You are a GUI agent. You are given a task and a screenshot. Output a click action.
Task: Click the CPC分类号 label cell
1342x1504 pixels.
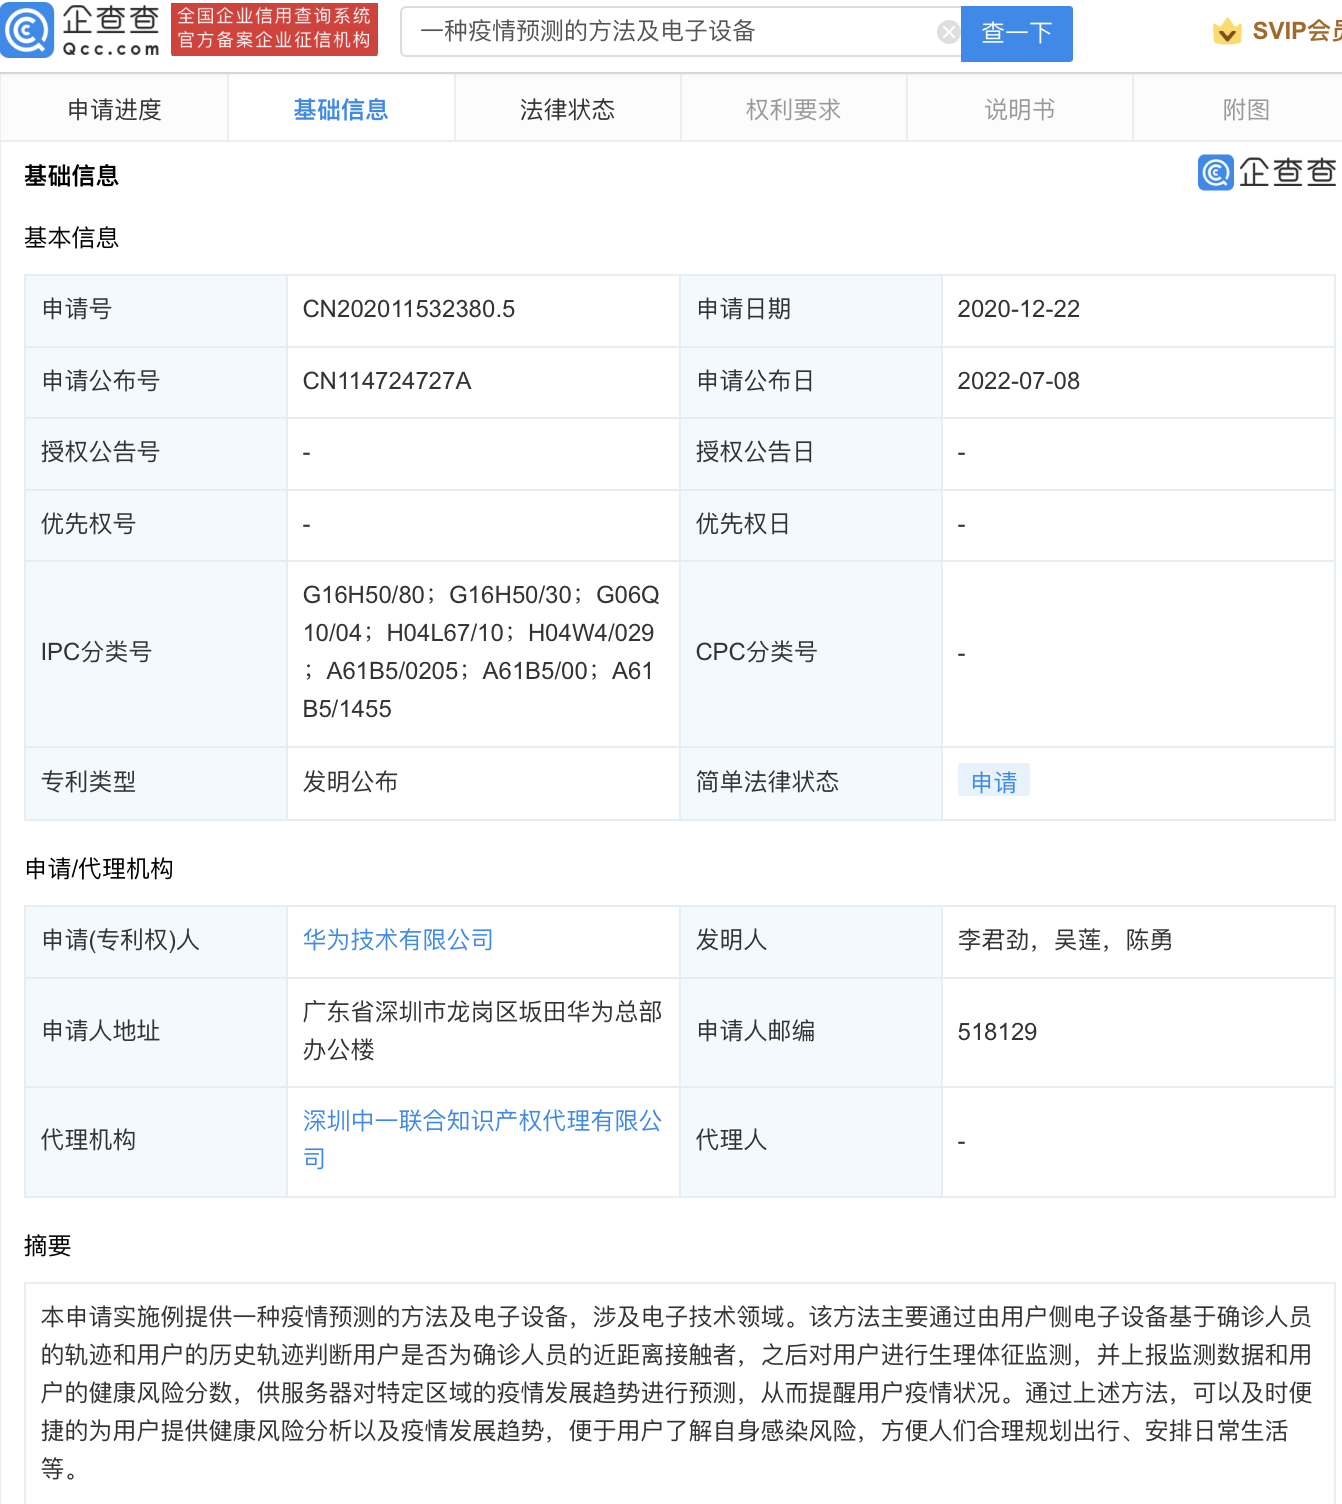coord(810,653)
